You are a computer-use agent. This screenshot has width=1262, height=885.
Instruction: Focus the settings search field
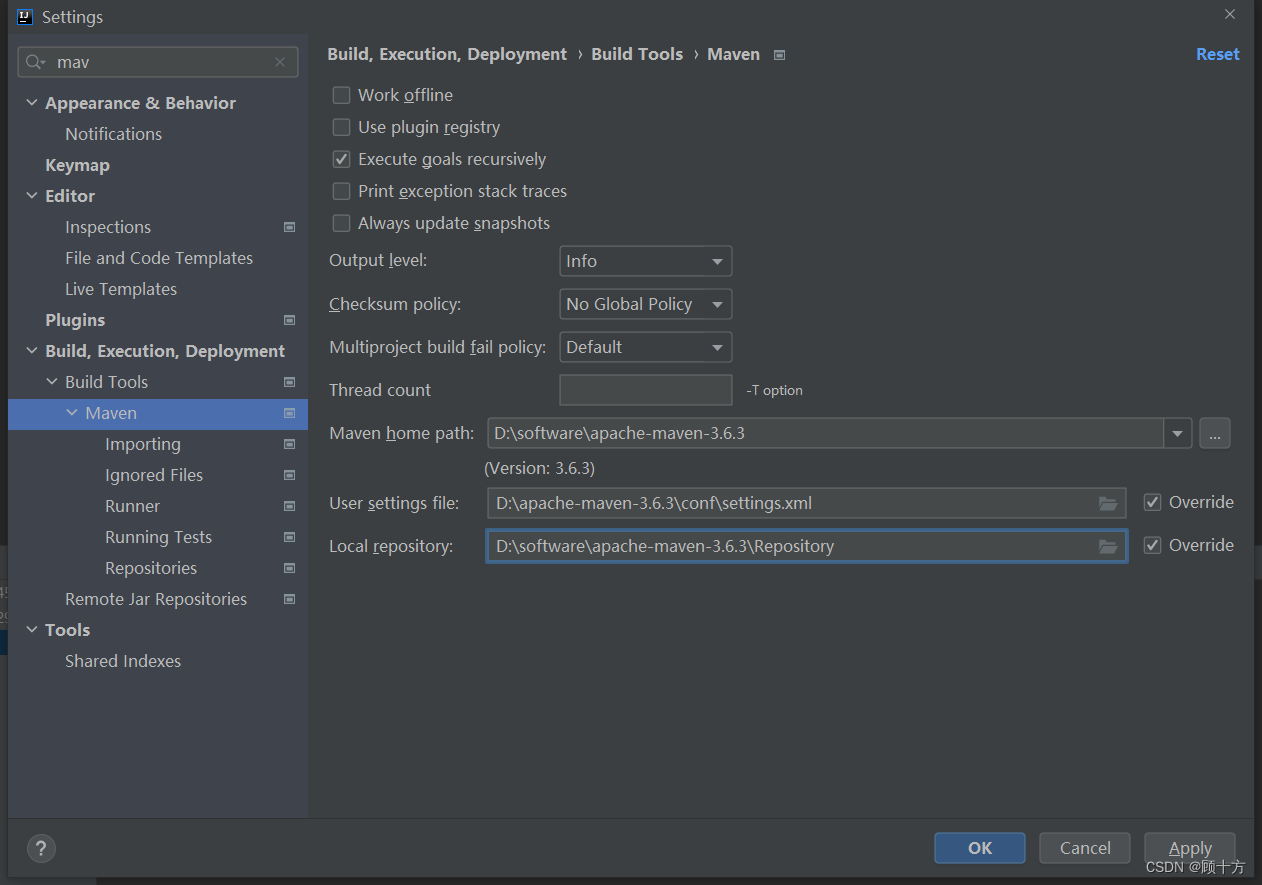point(158,62)
